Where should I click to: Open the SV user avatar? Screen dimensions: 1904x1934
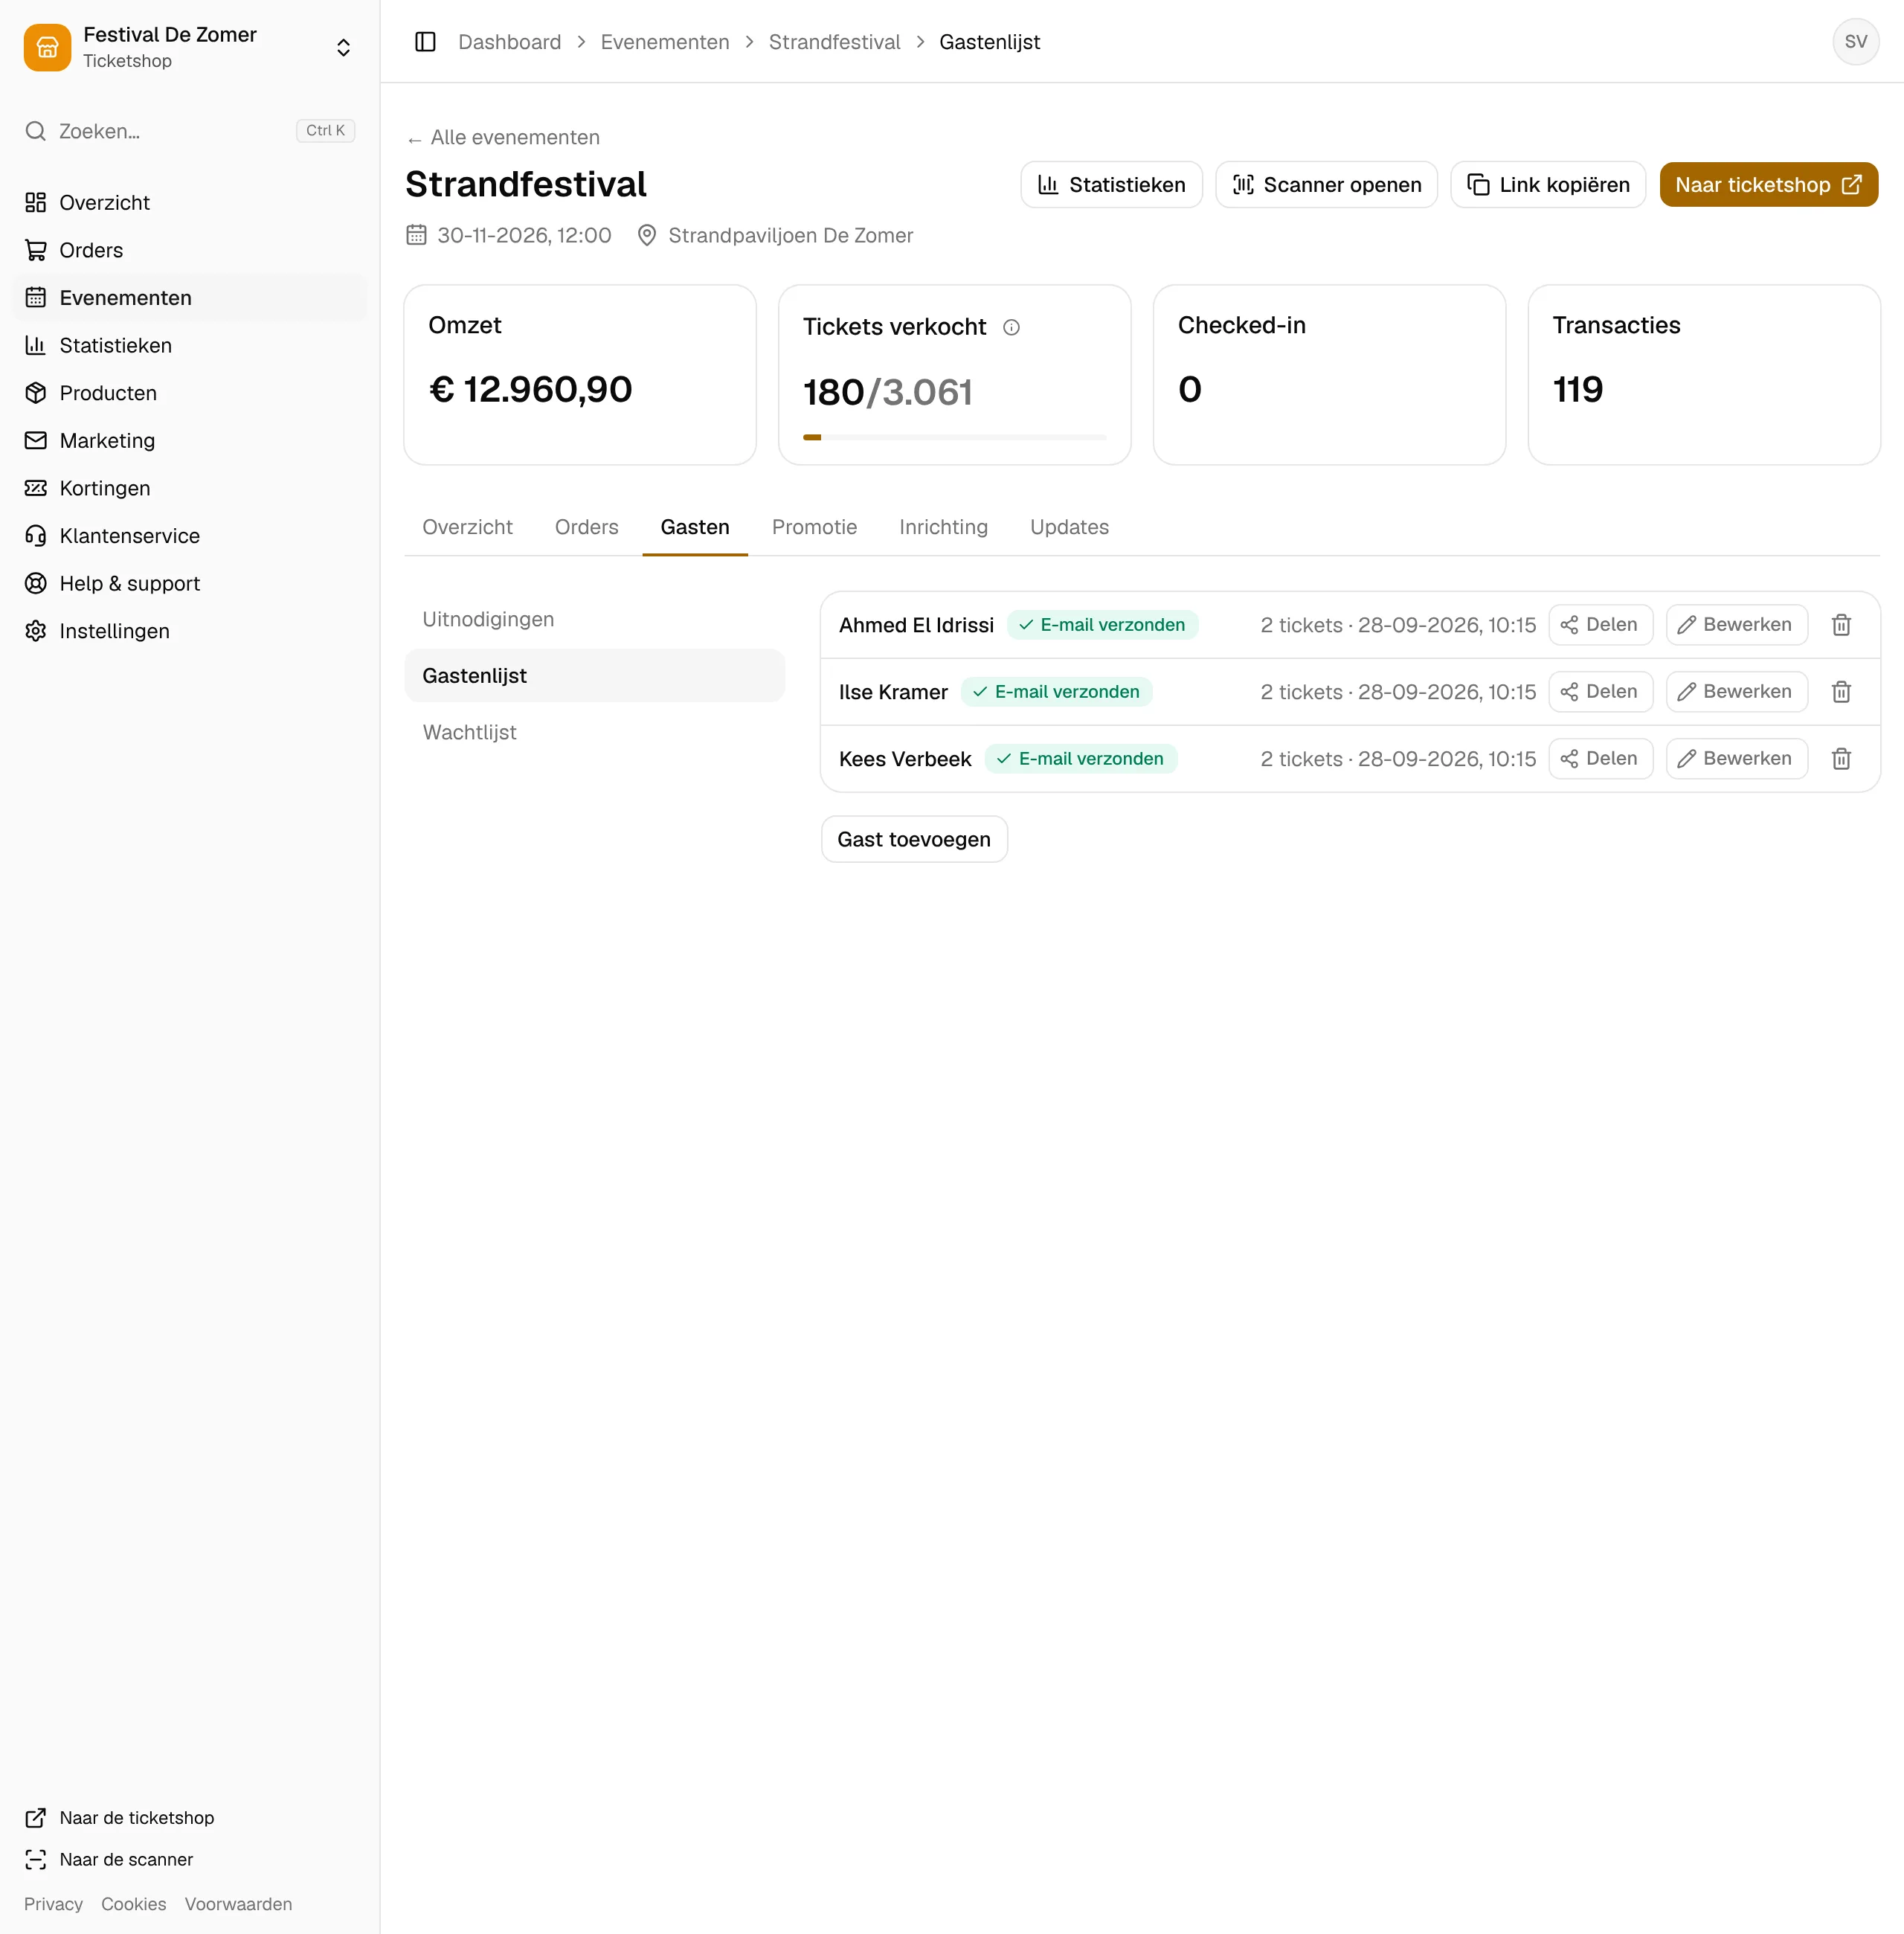coord(1855,42)
